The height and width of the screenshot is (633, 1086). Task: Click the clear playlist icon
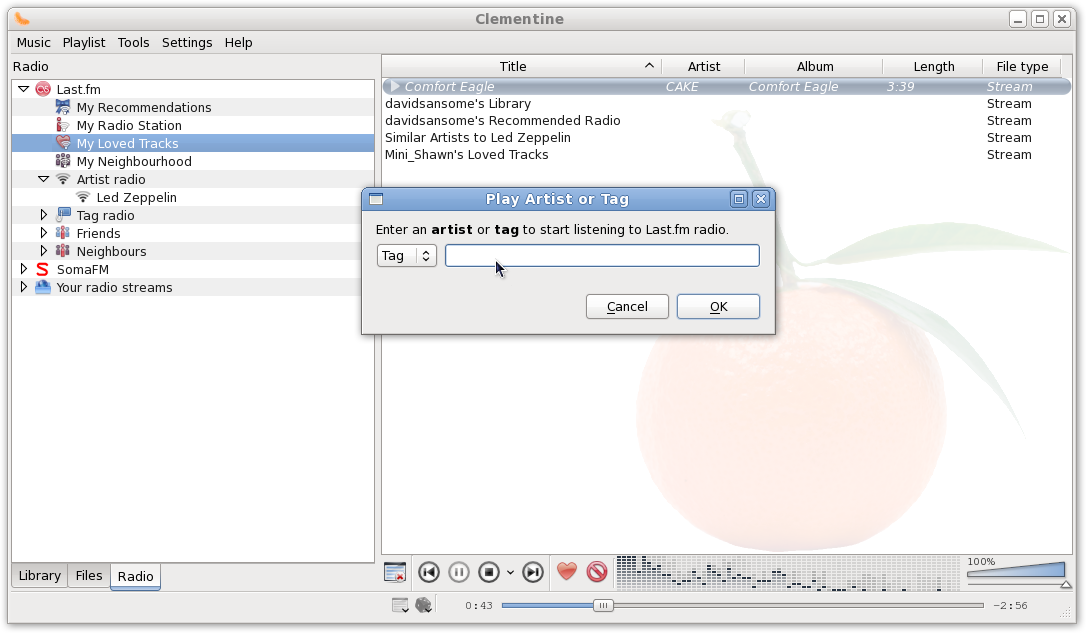[395, 572]
